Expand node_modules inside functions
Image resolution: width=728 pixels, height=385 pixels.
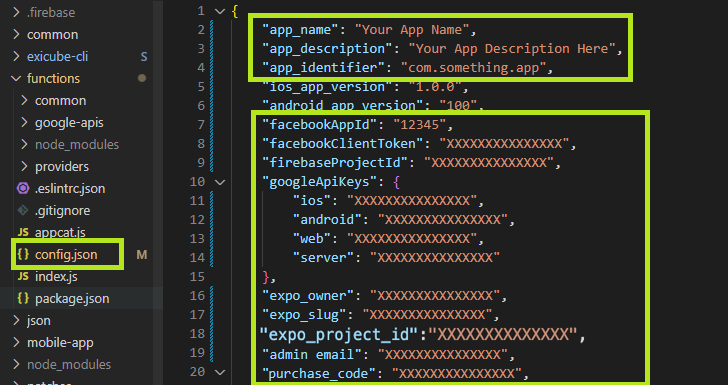[25, 144]
